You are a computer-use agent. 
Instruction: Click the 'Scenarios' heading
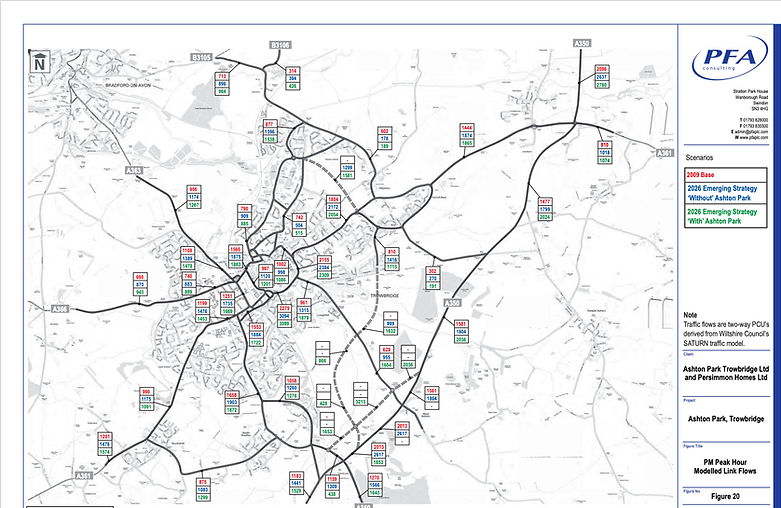click(x=699, y=157)
